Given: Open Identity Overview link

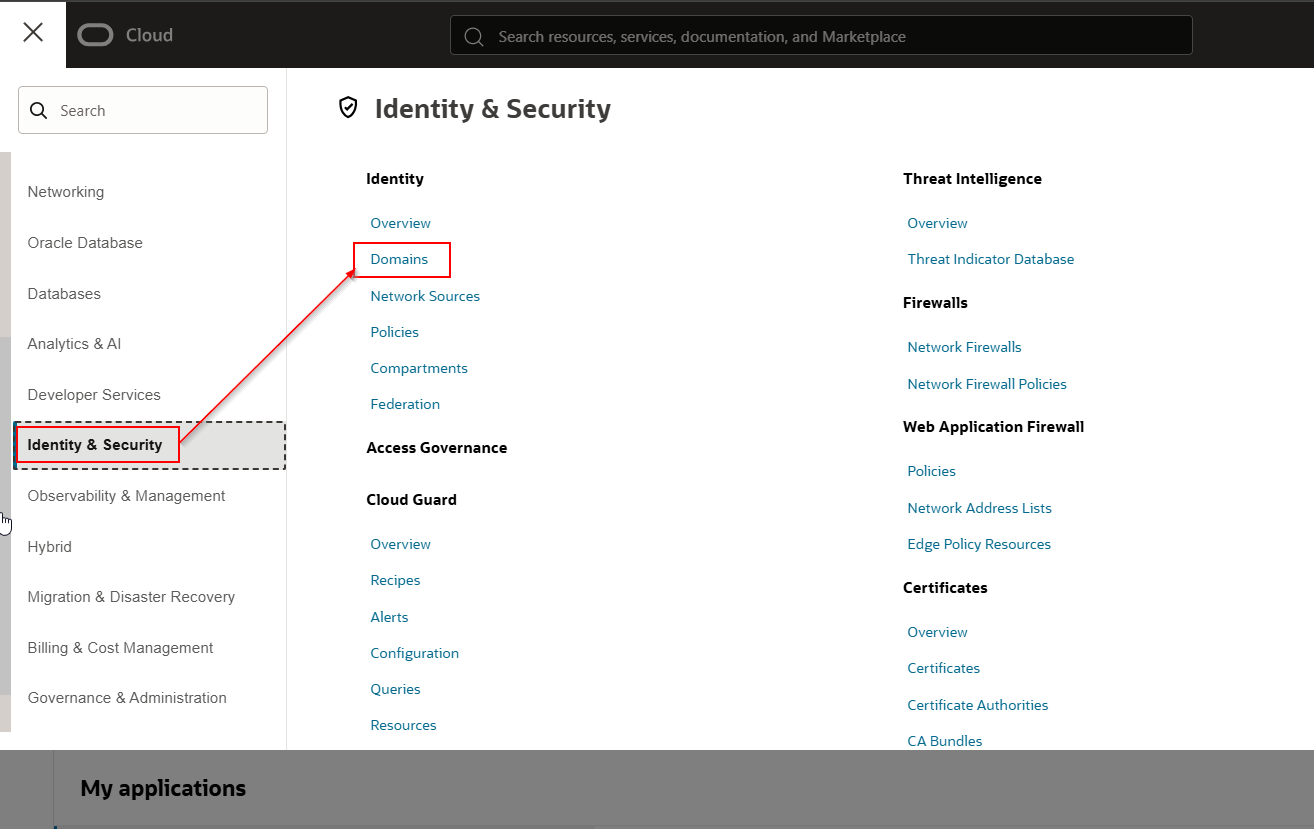Looking at the screenshot, I should pos(400,223).
